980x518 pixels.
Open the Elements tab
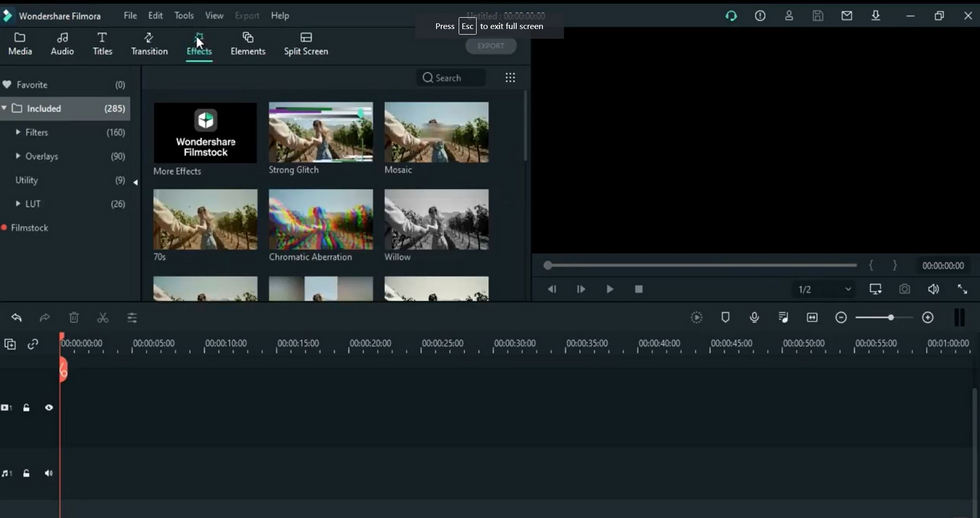(x=248, y=44)
